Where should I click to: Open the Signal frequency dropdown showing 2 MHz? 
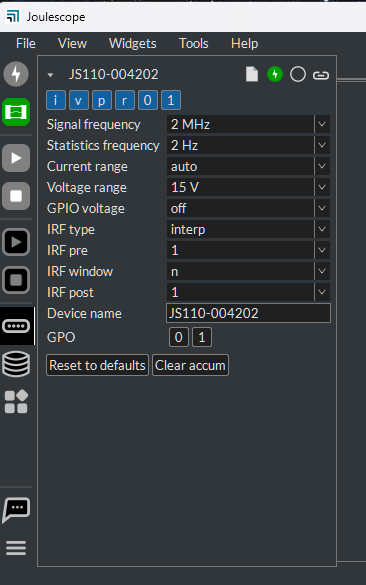[x=248, y=124]
